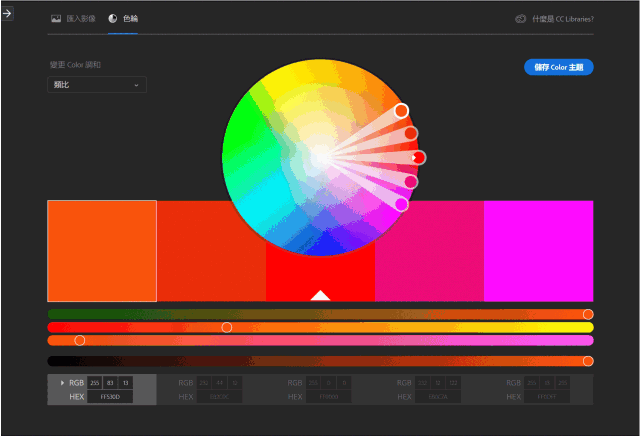Click the fourth swatch's HEX field
Image resolution: width=640 pixels, height=436 pixels.
(438, 397)
